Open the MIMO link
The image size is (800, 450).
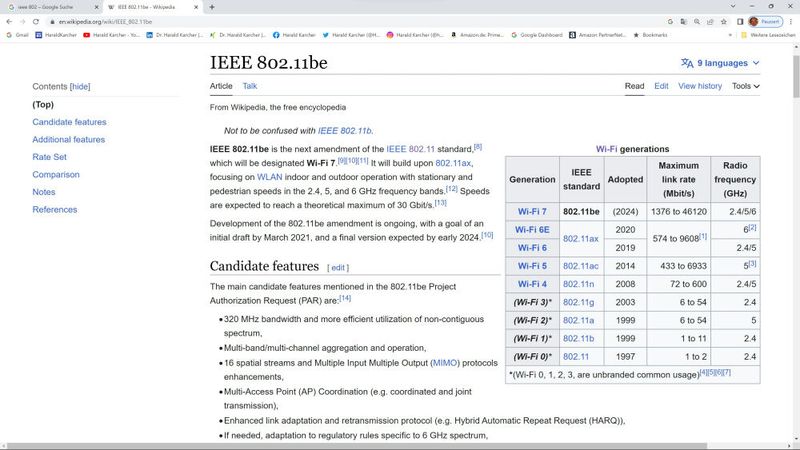[445, 363]
